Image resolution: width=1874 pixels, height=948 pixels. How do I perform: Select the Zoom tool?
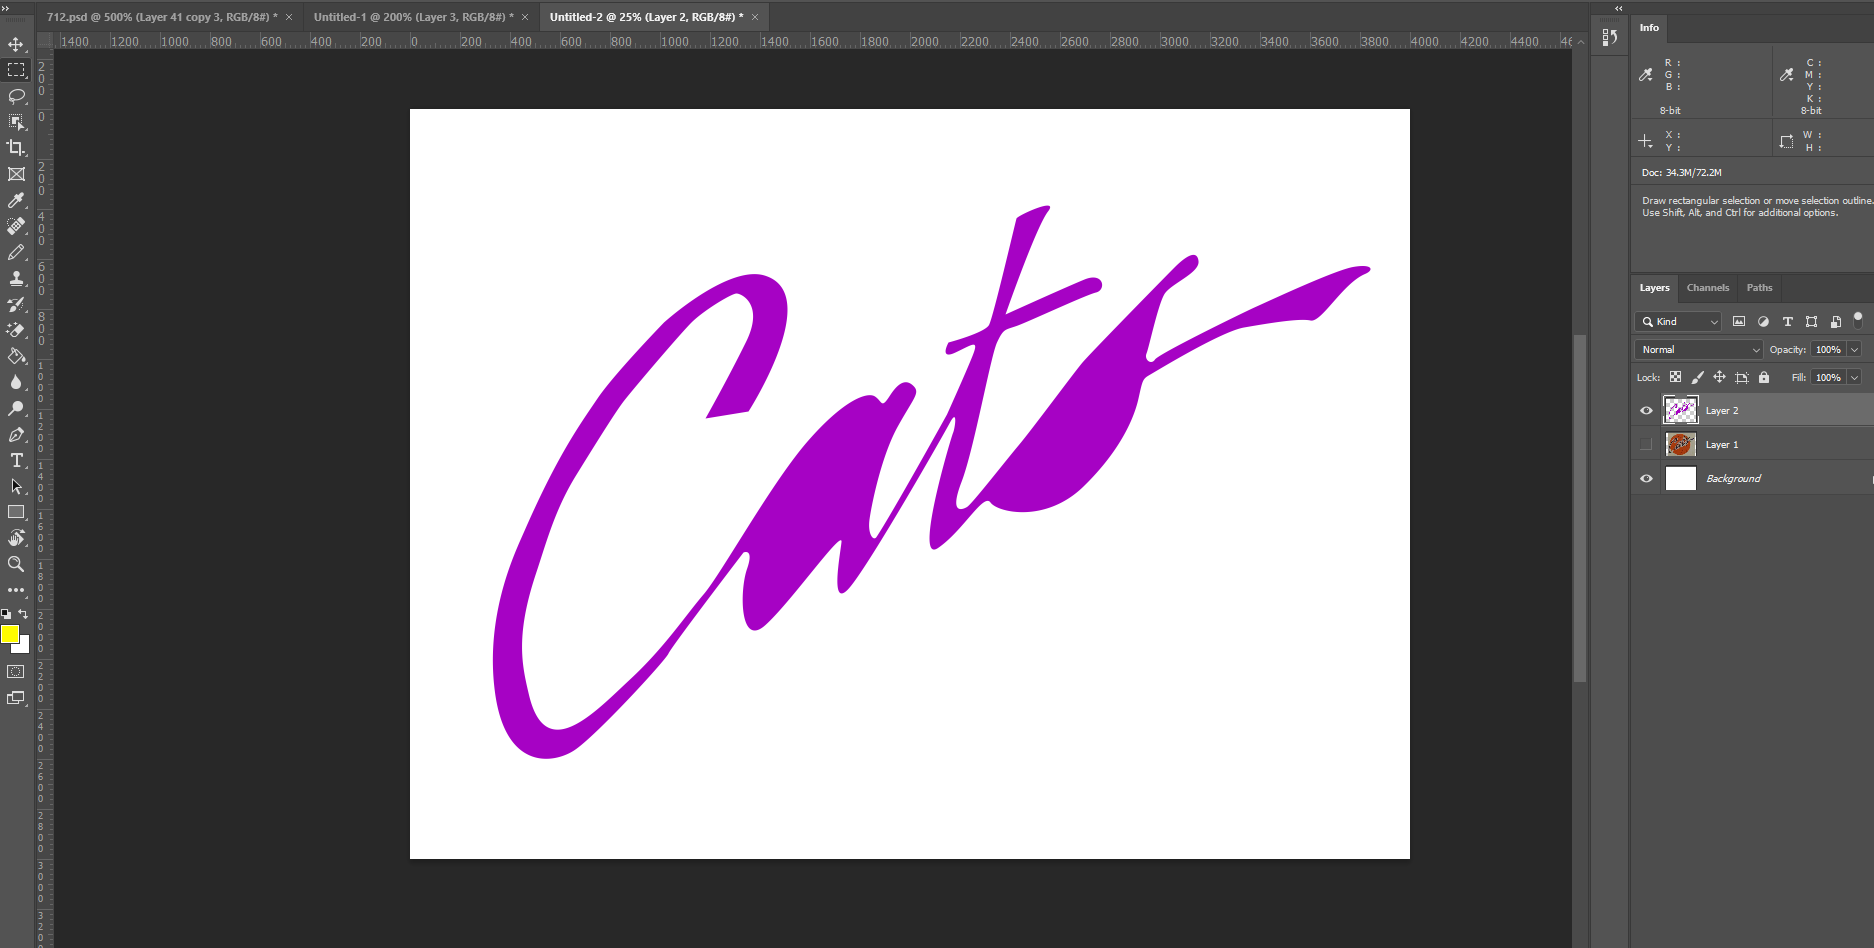pyautogui.click(x=16, y=564)
